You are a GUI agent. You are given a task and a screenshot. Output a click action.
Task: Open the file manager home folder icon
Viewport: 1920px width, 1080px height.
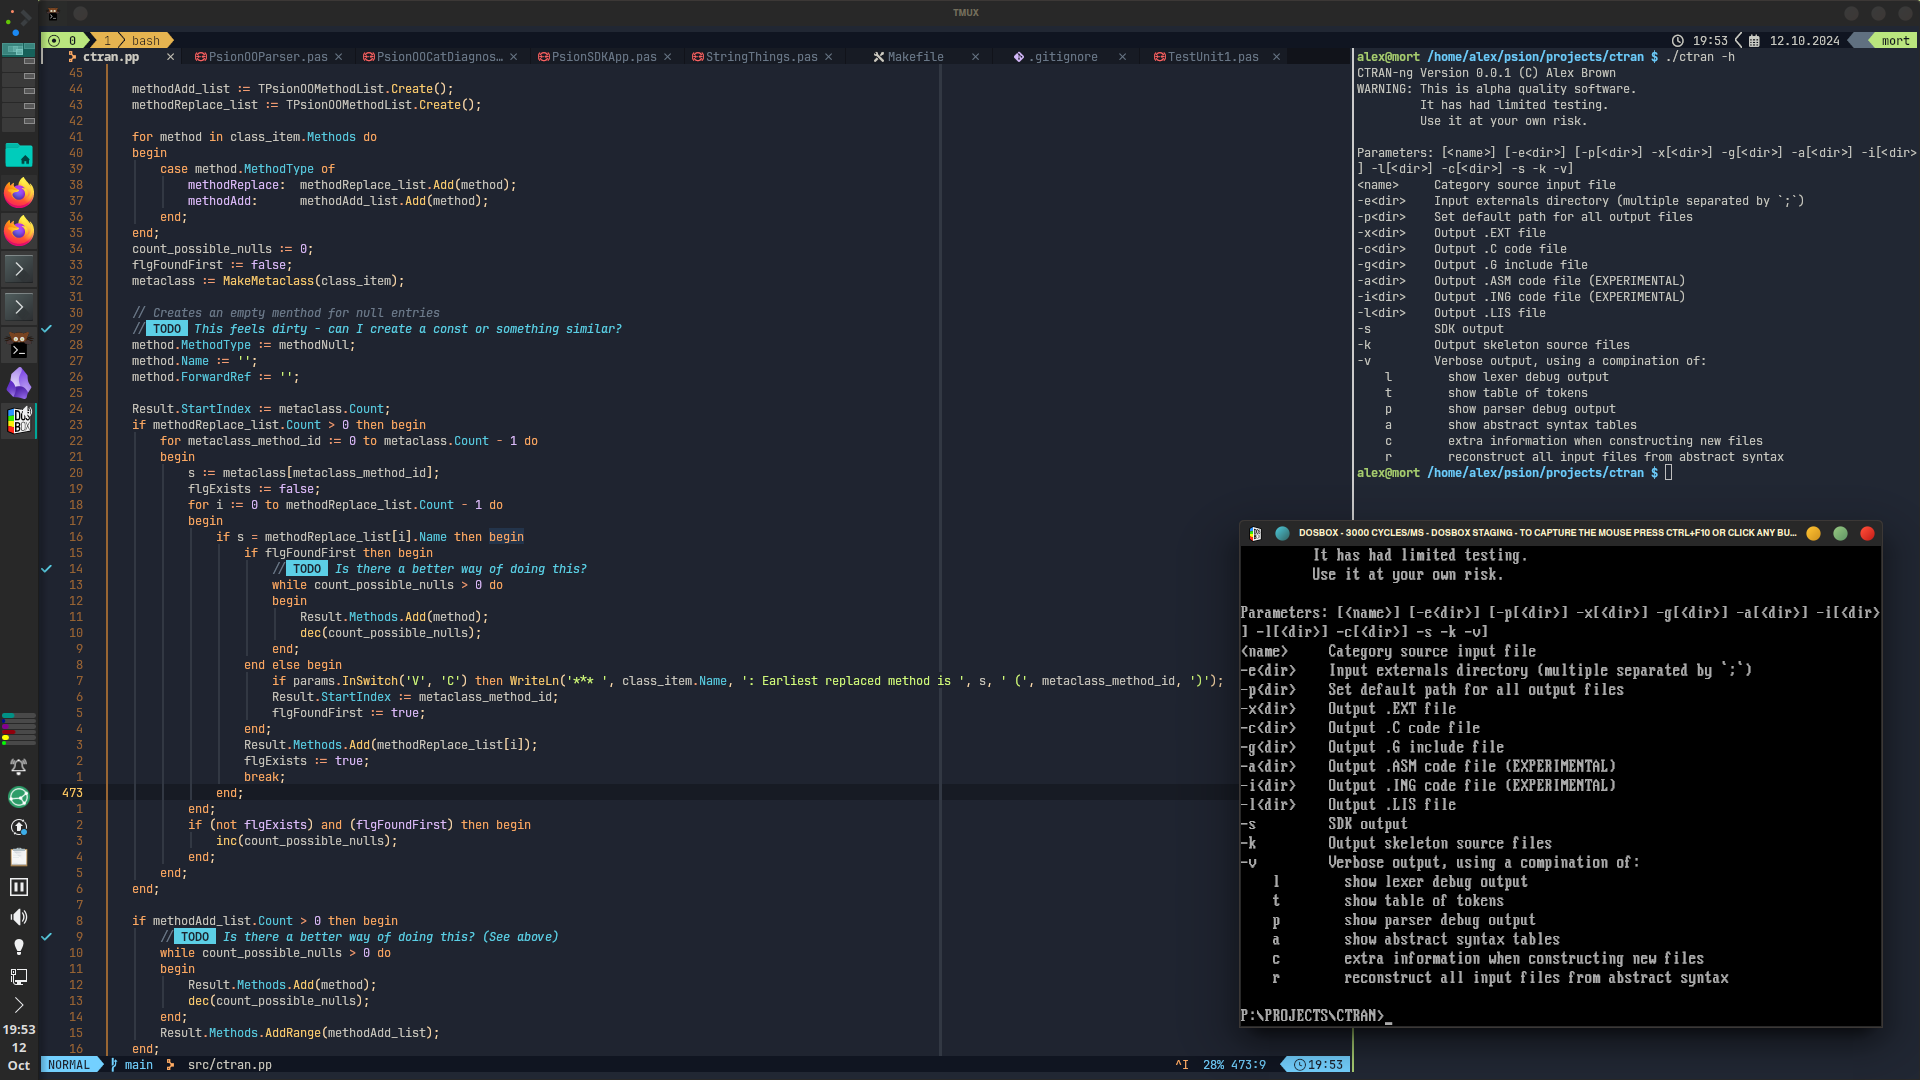coord(18,155)
